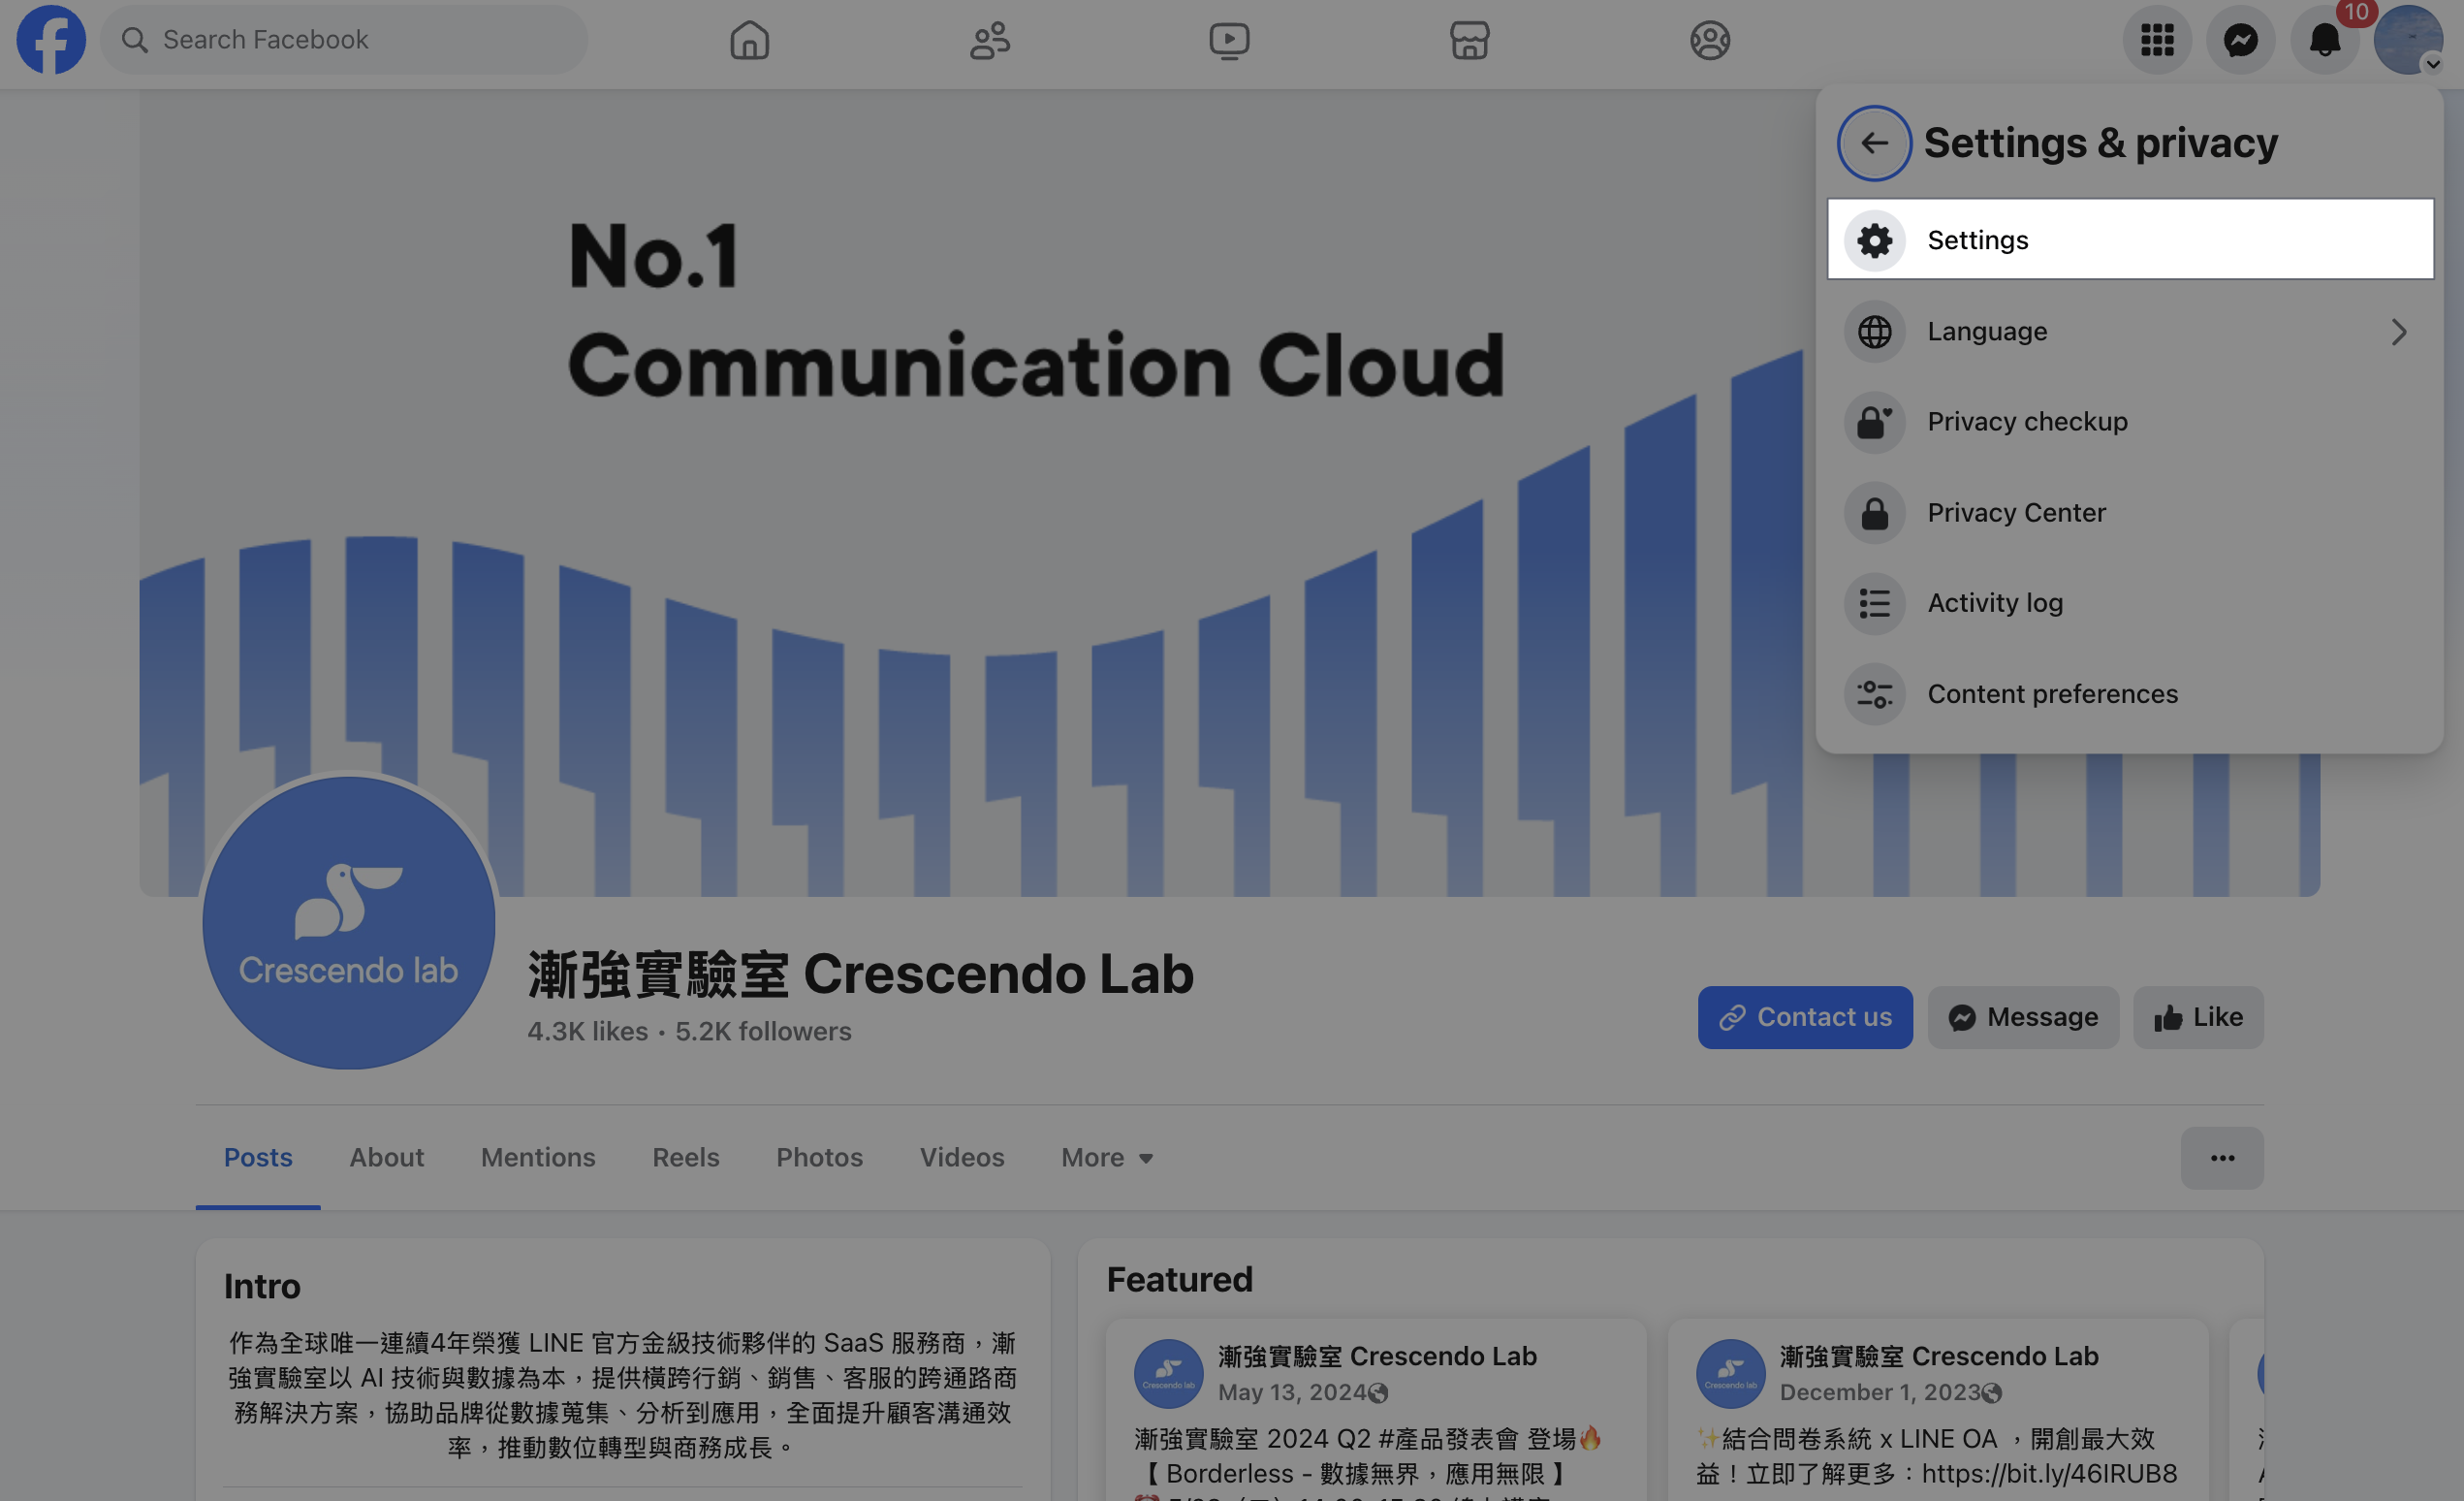
Task: Like the Crescendo Lab page
Action: 2198,1017
